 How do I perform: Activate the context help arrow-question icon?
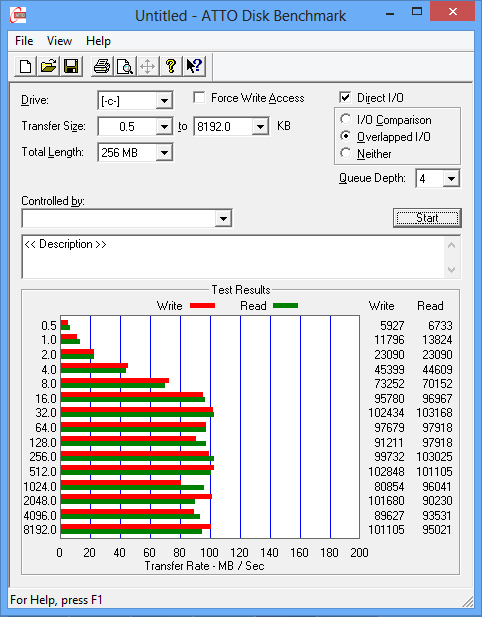[x=194, y=66]
